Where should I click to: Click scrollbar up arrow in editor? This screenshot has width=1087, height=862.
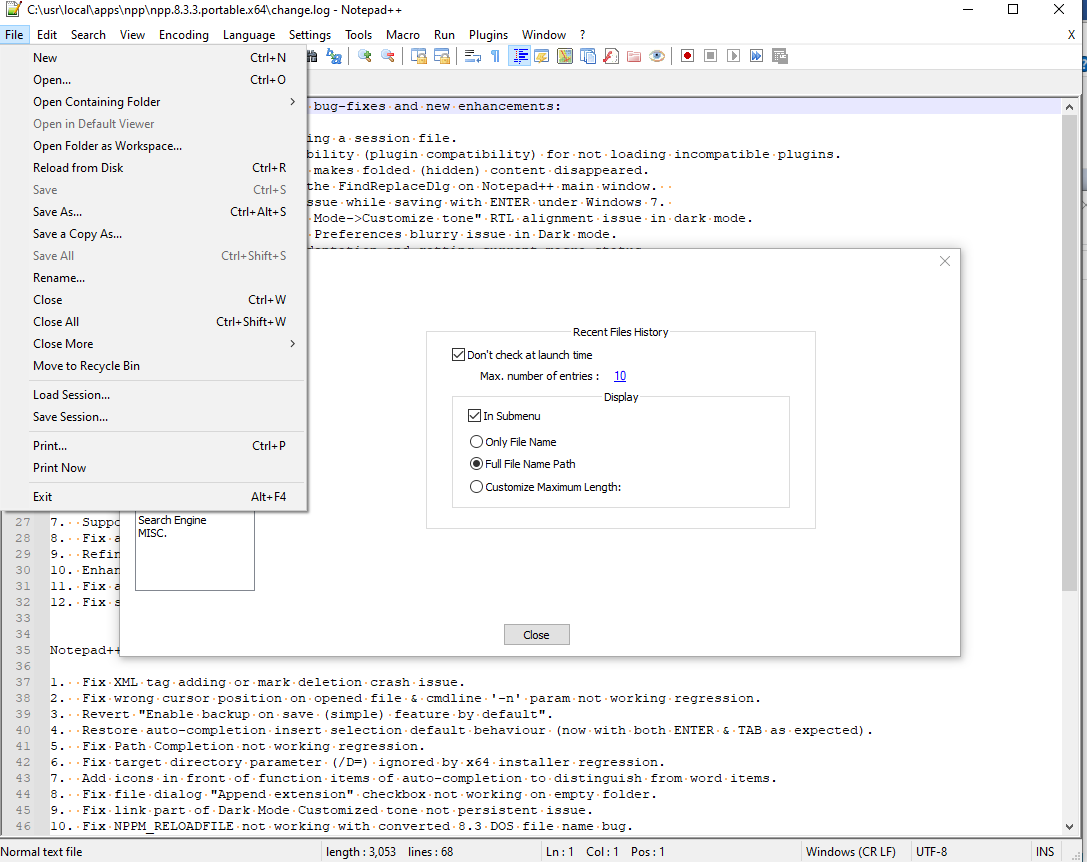[1069, 107]
